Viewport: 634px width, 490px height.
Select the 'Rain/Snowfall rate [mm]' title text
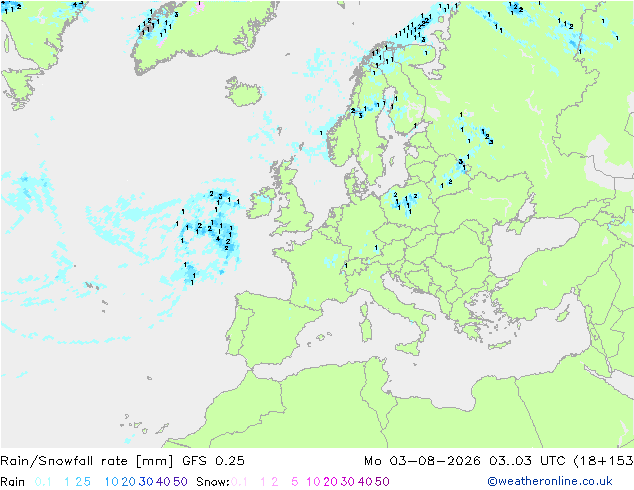(x=87, y=461)
